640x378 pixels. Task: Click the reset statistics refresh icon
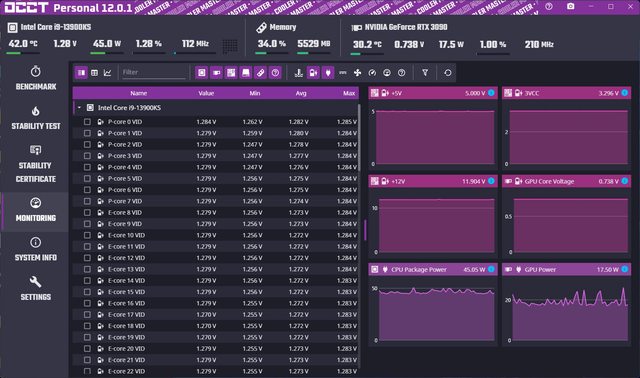click(448, 73)
